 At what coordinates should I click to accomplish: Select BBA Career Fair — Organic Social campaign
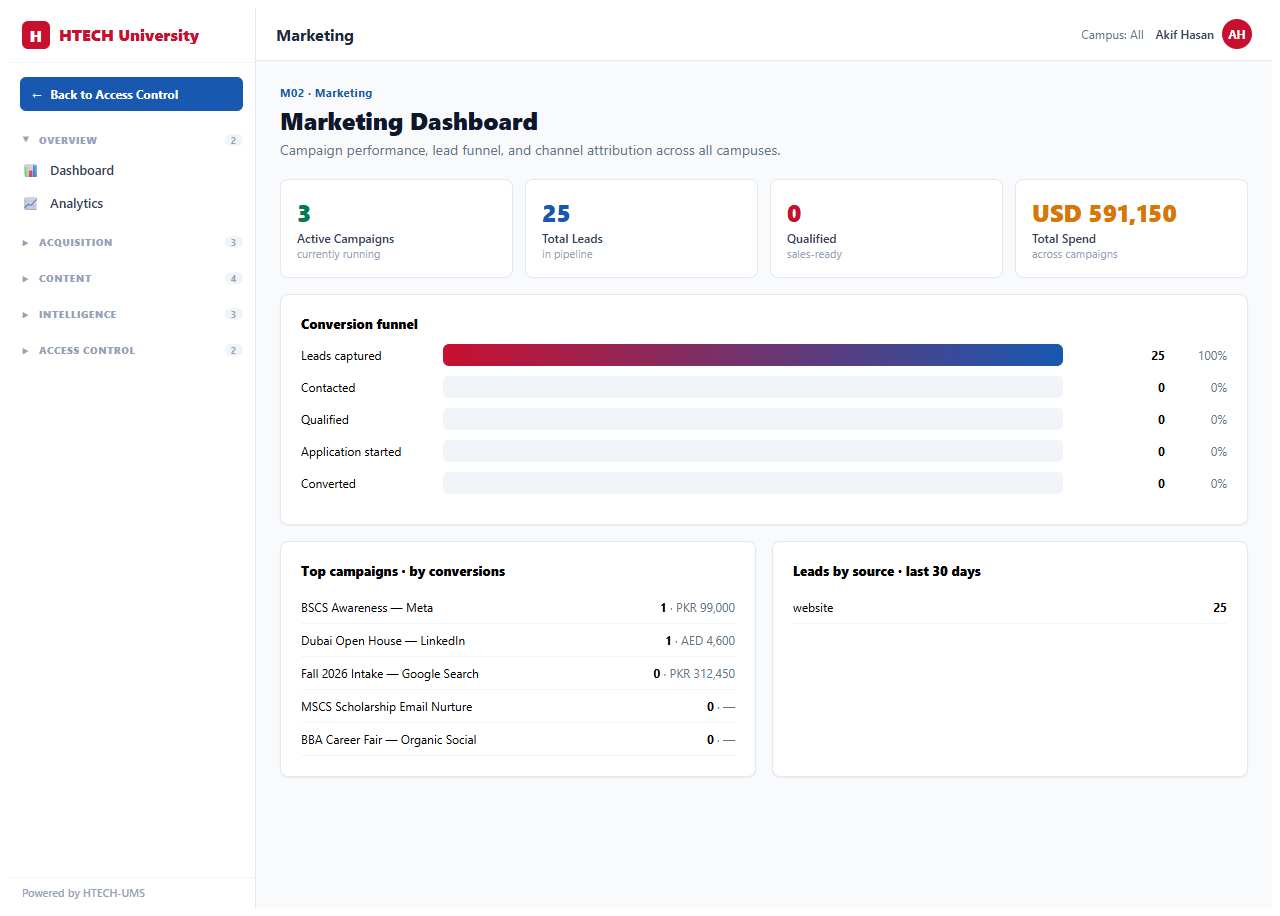[518, 740]
